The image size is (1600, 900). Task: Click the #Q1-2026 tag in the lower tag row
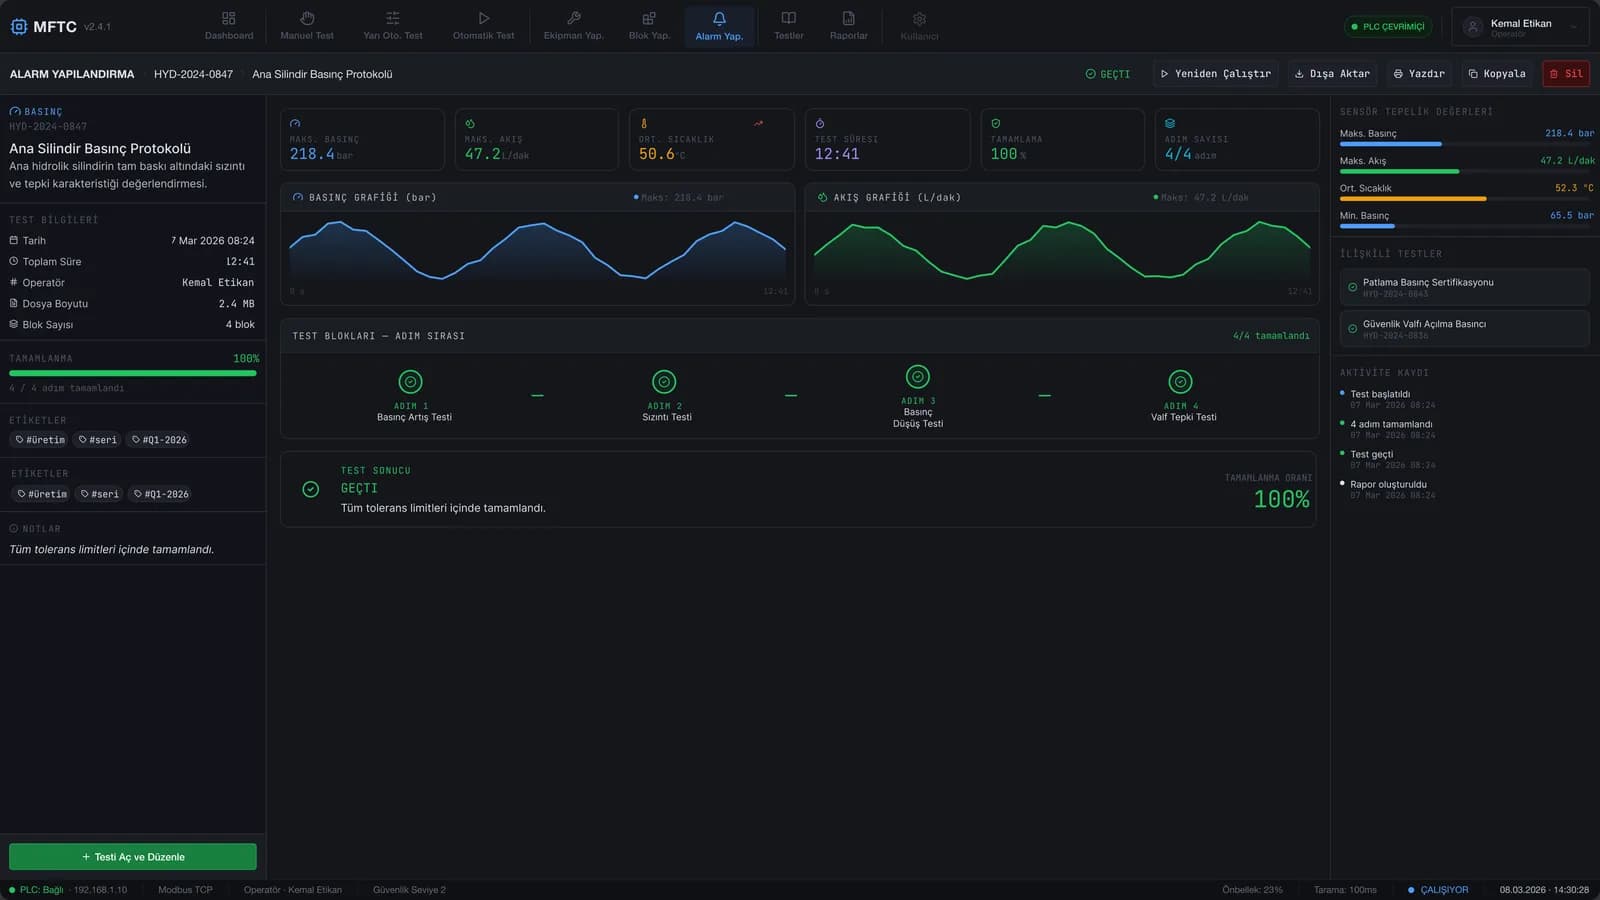(161, 494)
